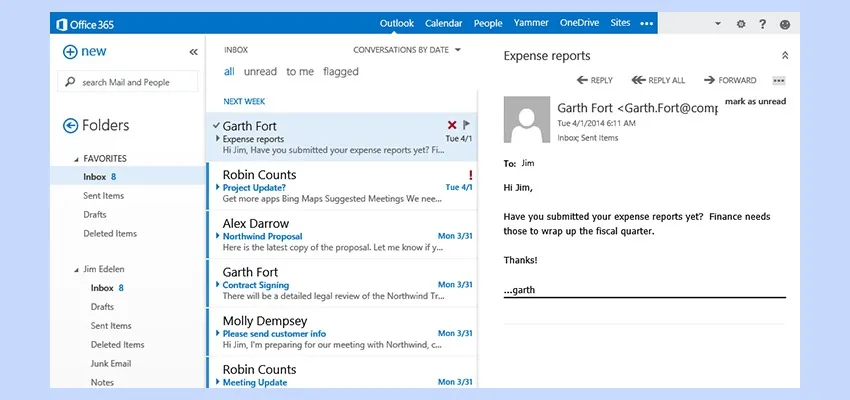The width and height of the screenshot is (850, 400).
Task: Select mark as unread option
Action: coord(755,101)
